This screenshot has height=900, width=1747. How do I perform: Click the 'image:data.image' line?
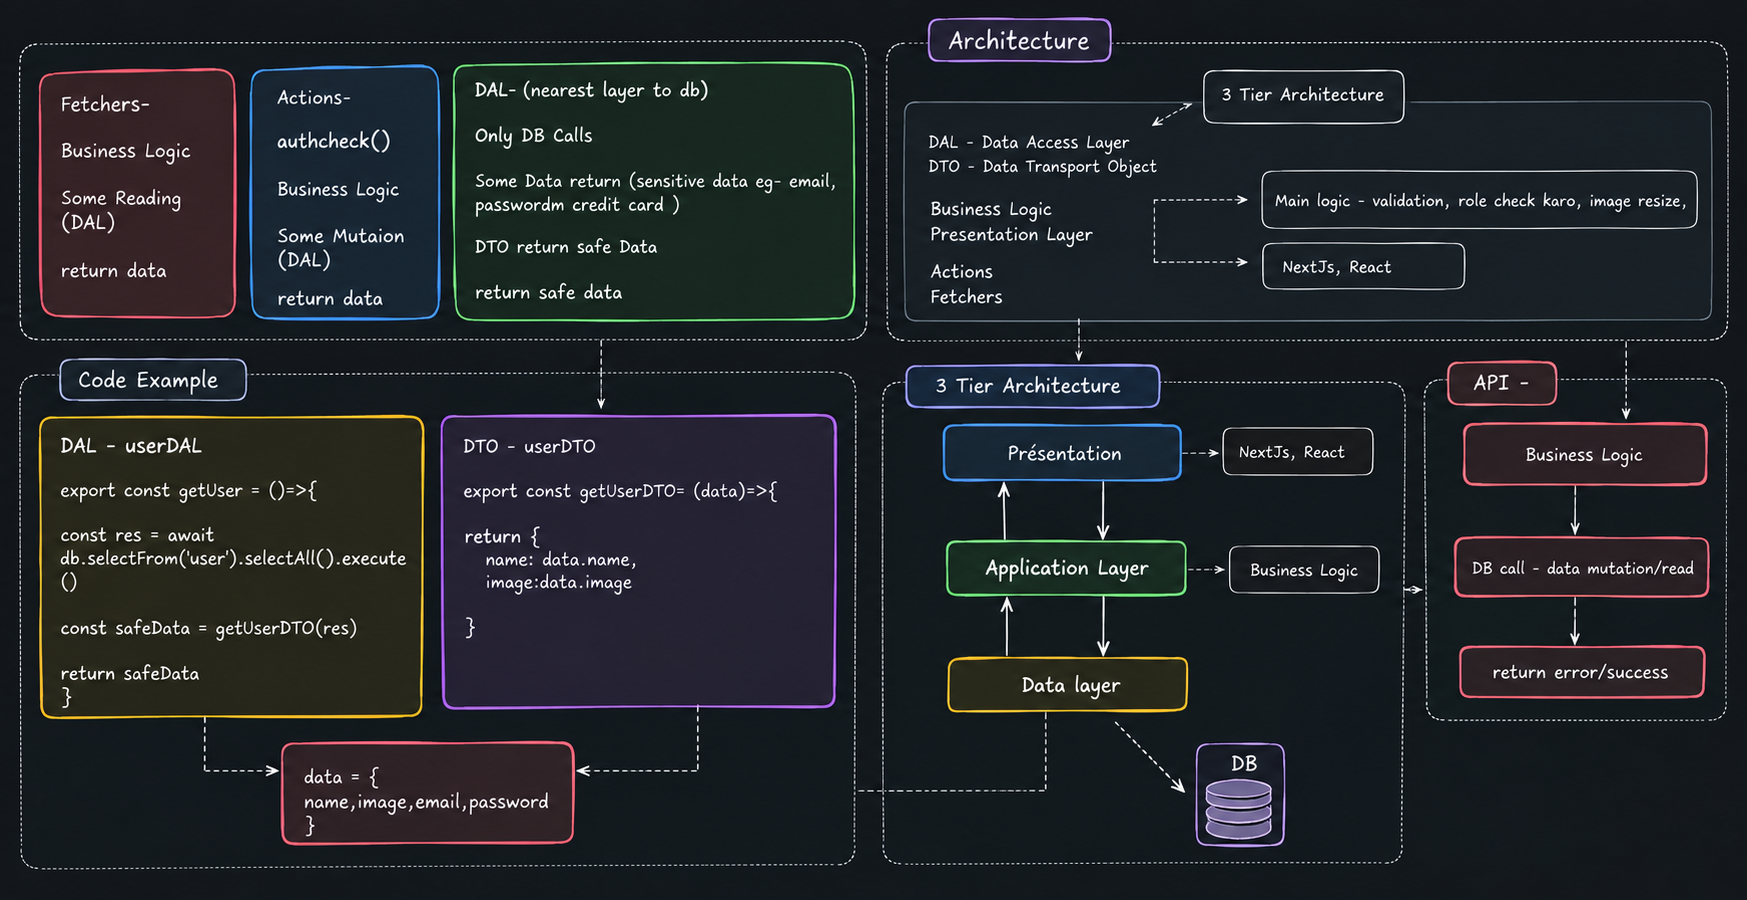click(x=558, y=583)
